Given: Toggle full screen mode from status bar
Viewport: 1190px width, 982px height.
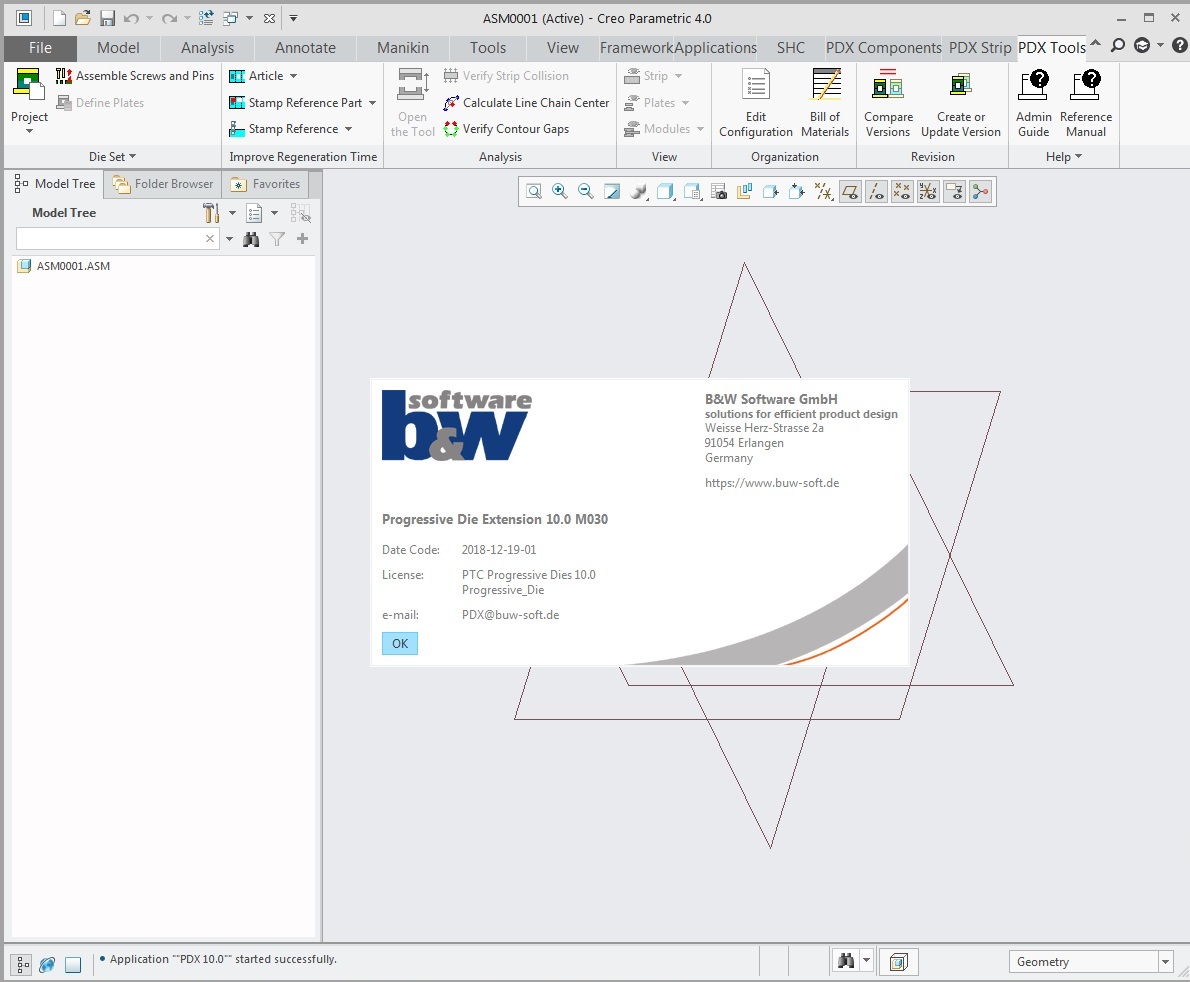Looking at the screenshot, I should point(73,965).
